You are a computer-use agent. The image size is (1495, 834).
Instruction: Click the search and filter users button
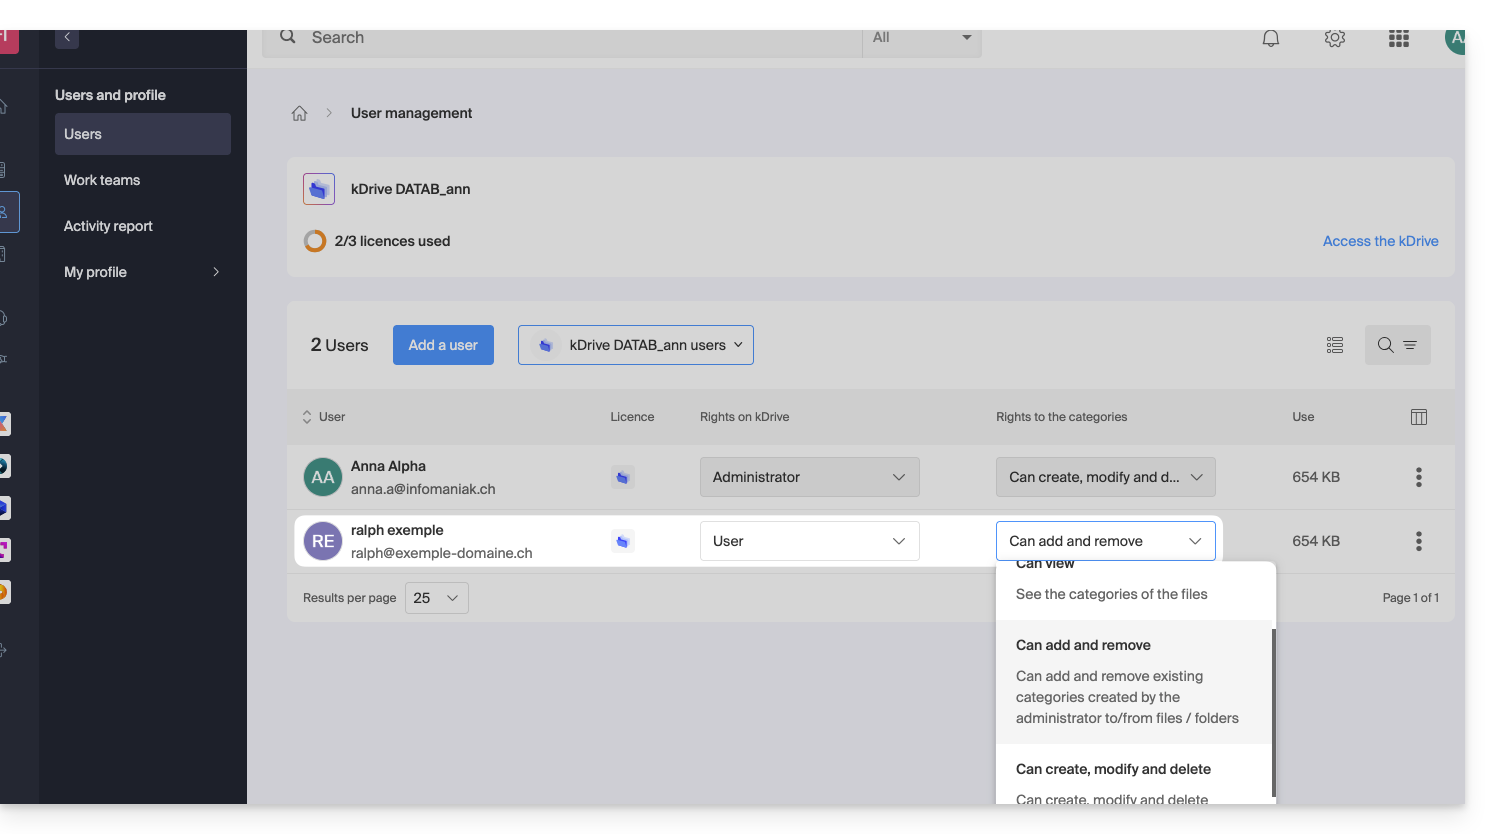click(x=1397, y=345)
